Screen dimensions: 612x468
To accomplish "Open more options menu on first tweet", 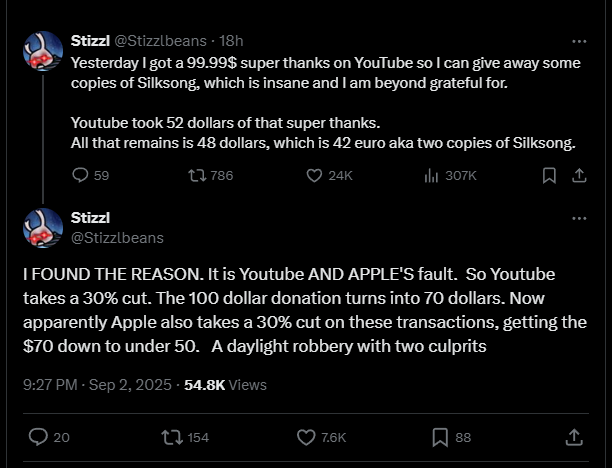I will coord(579,41).
